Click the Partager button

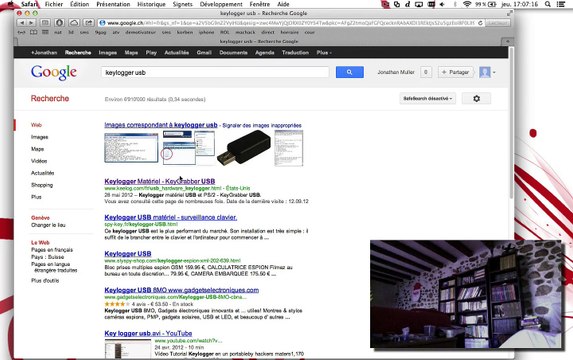(455, 72)
